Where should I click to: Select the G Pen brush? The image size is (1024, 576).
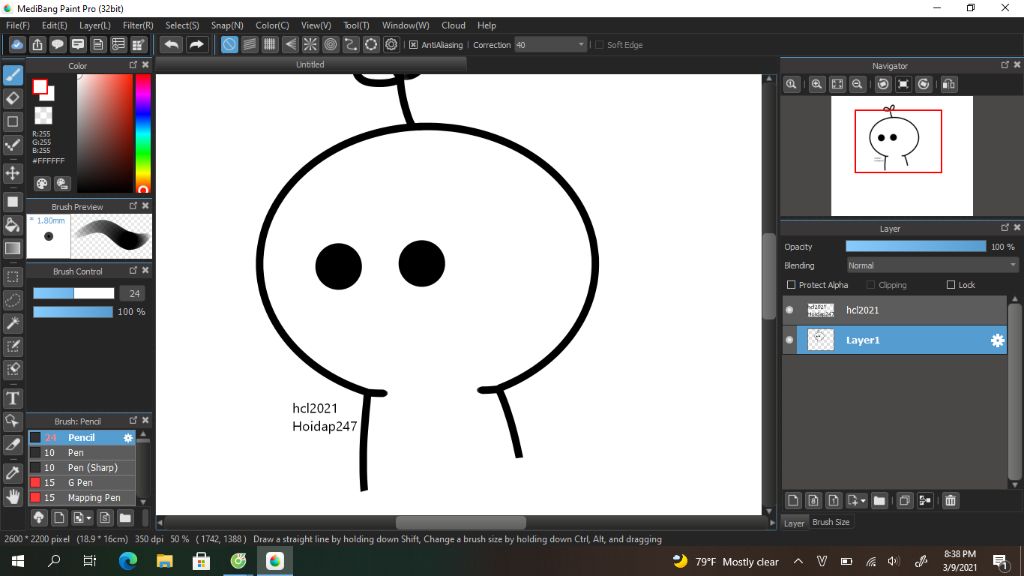click(82, 483)
